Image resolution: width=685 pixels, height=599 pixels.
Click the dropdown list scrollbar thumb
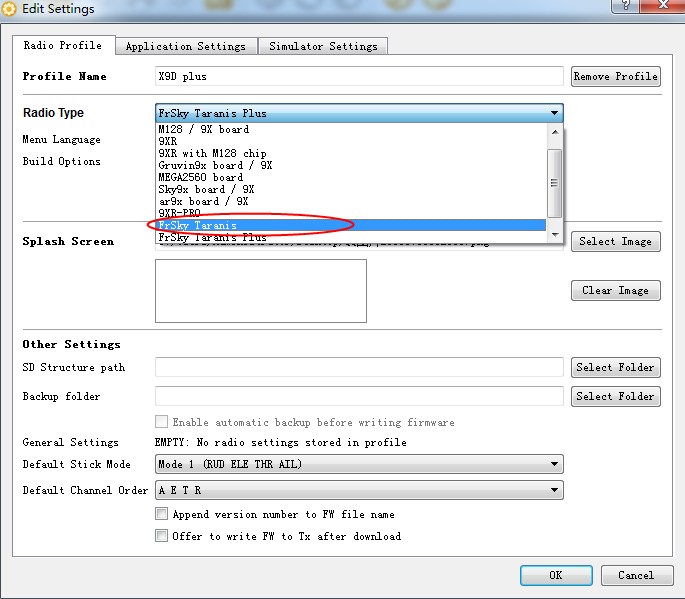[555, 183]
